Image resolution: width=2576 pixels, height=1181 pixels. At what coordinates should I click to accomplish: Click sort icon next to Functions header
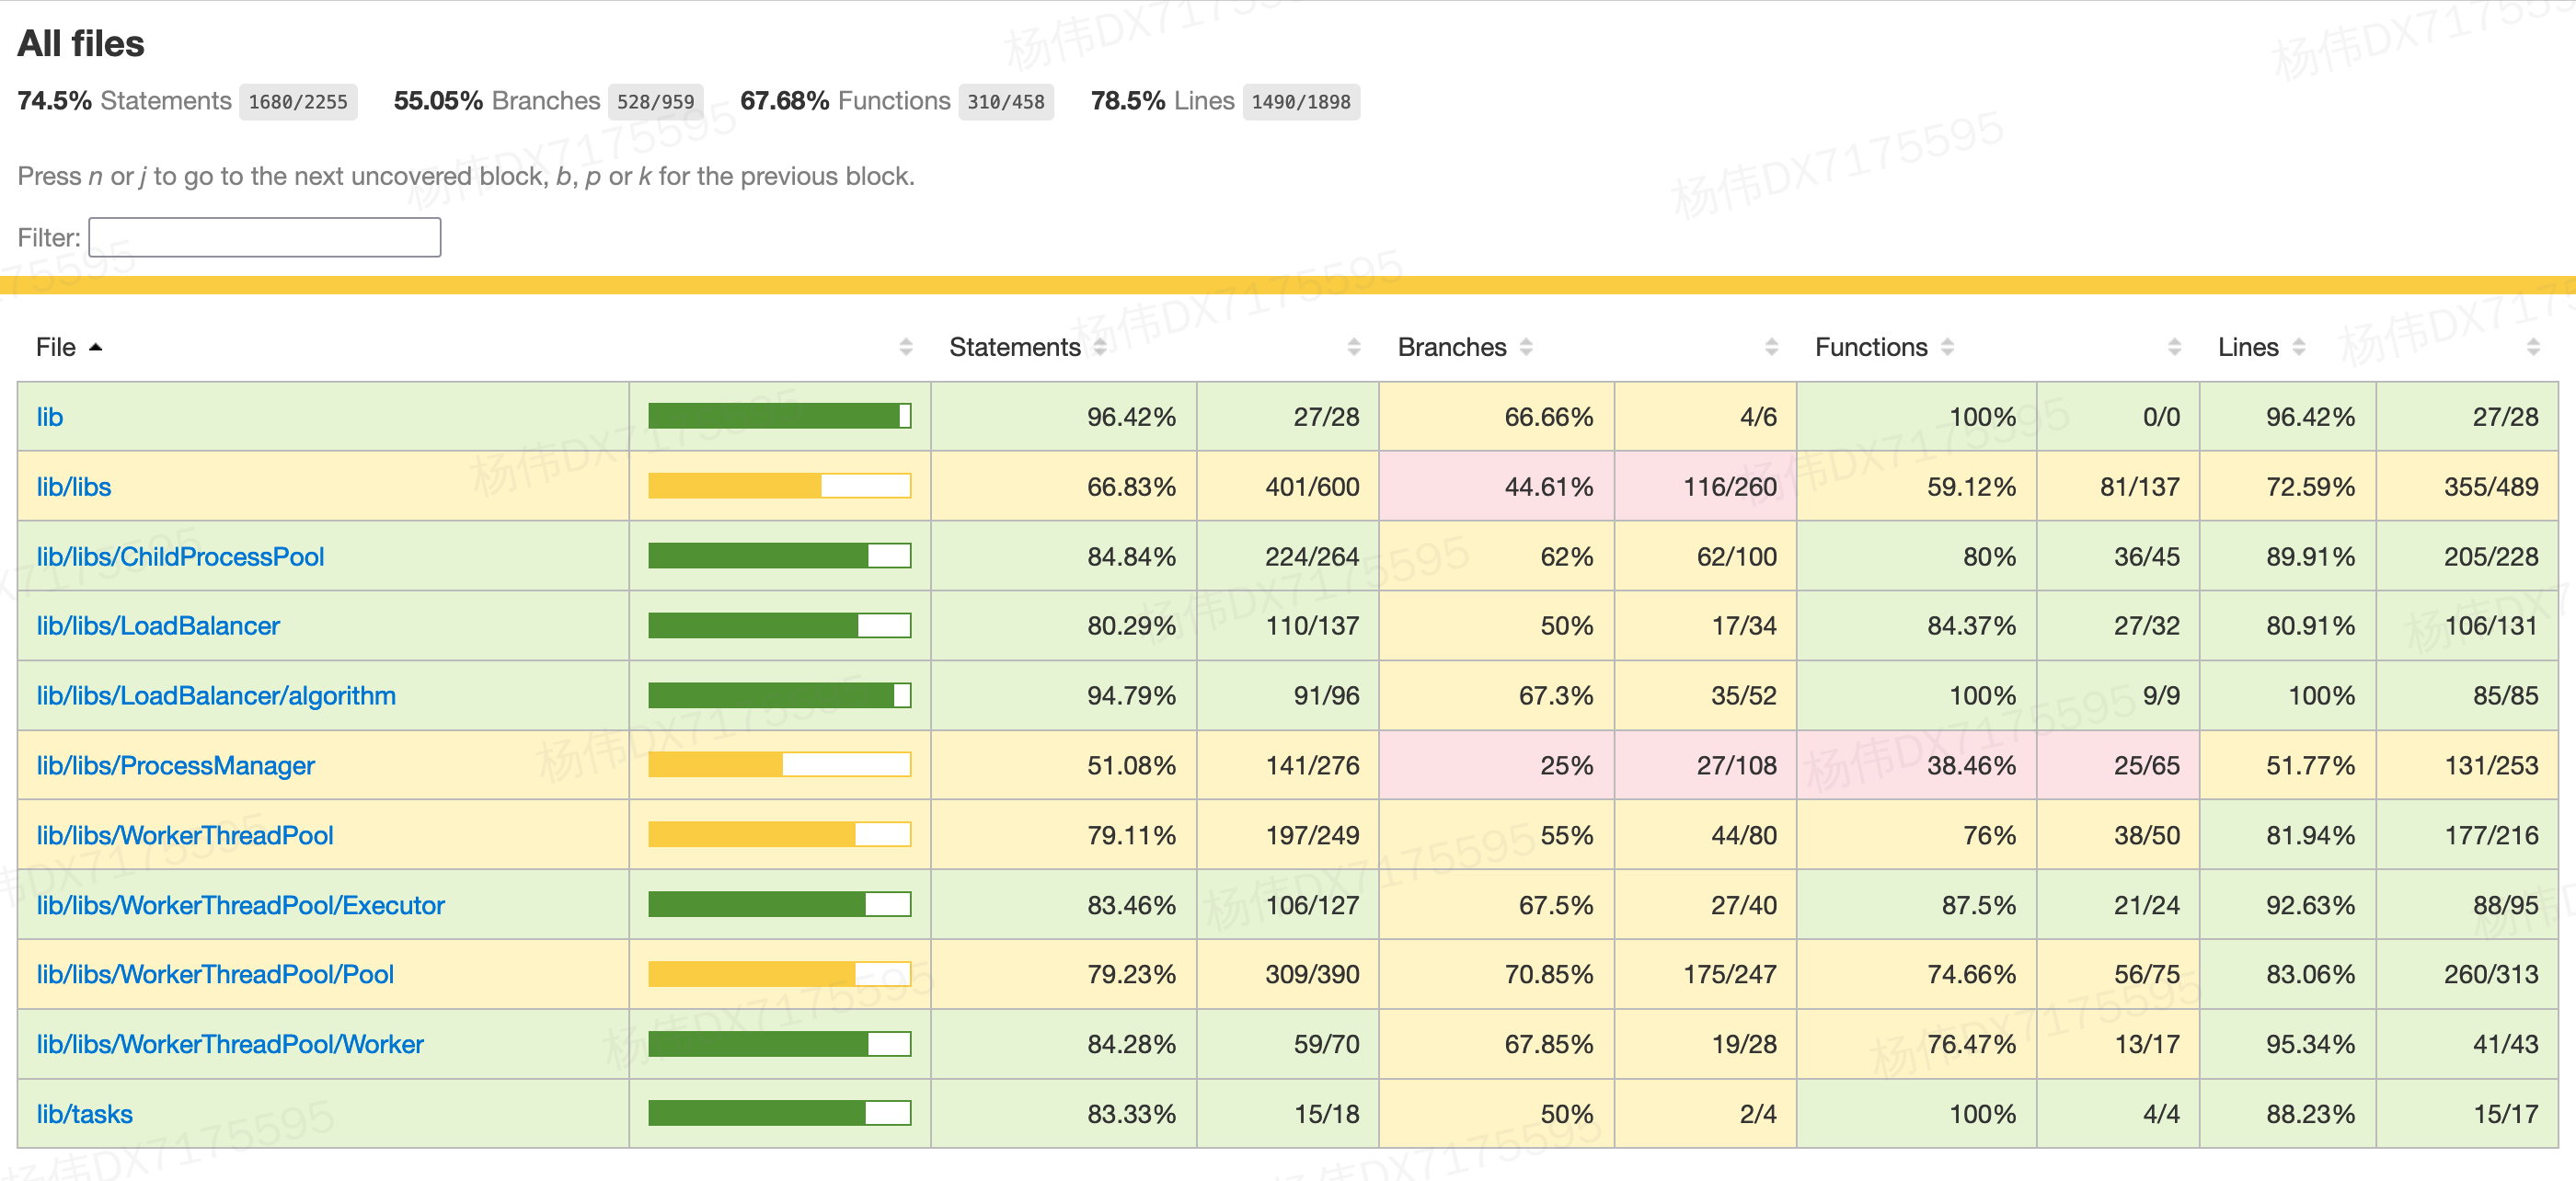point(1947,347)
